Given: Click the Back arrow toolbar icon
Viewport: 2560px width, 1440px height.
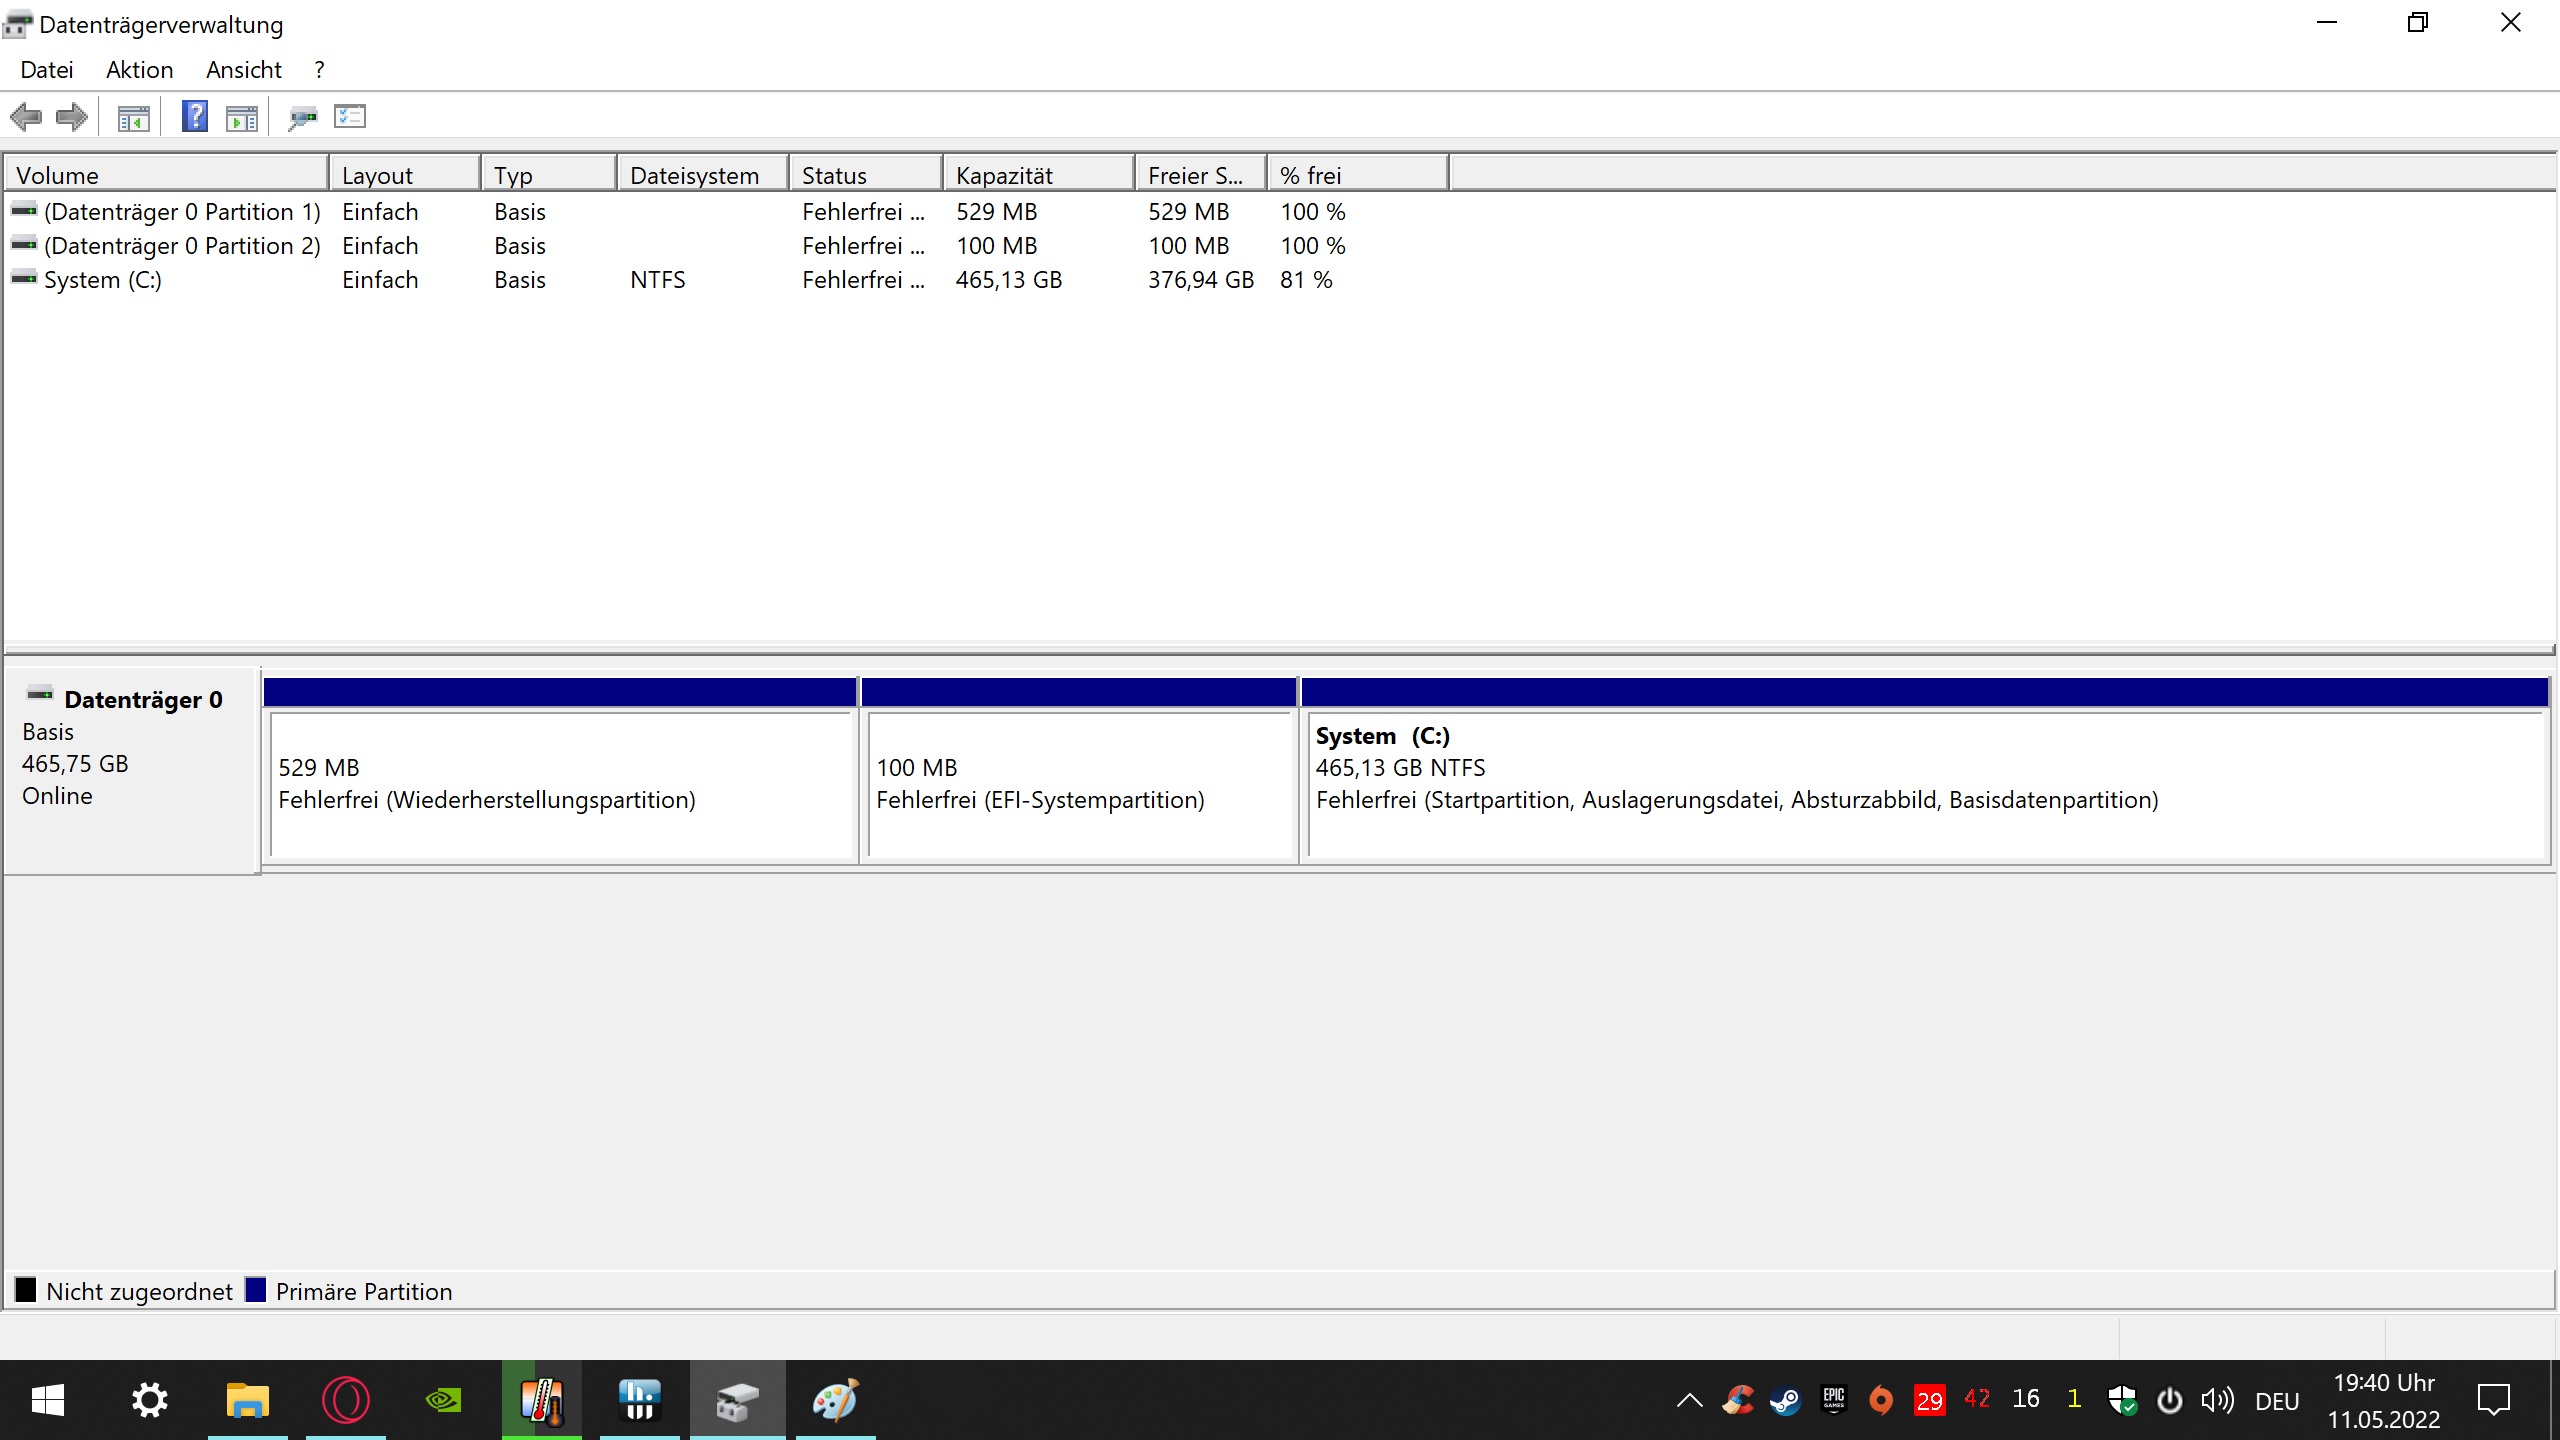Looking at the screenshot, I should tap(26, 117).
